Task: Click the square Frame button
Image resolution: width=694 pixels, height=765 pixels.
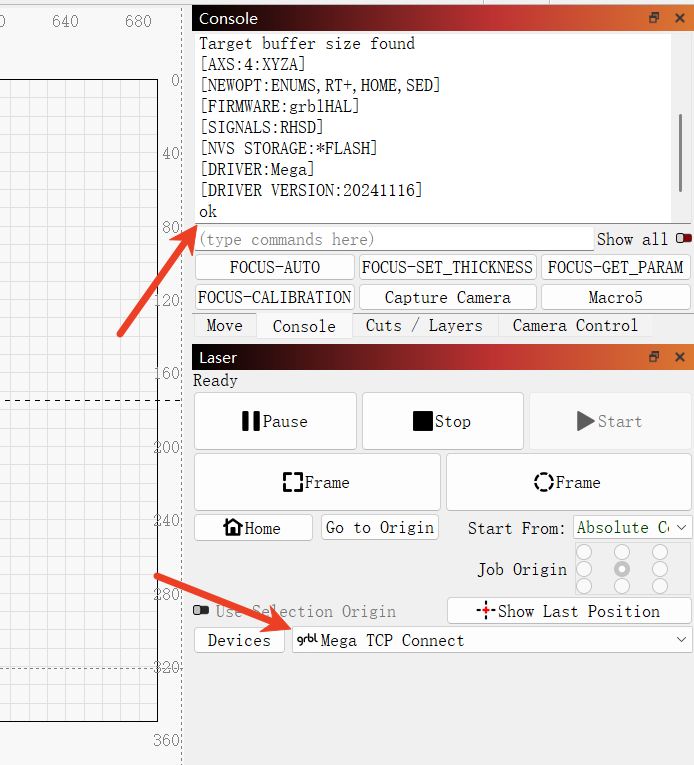Action: click(x=317, y=482)
